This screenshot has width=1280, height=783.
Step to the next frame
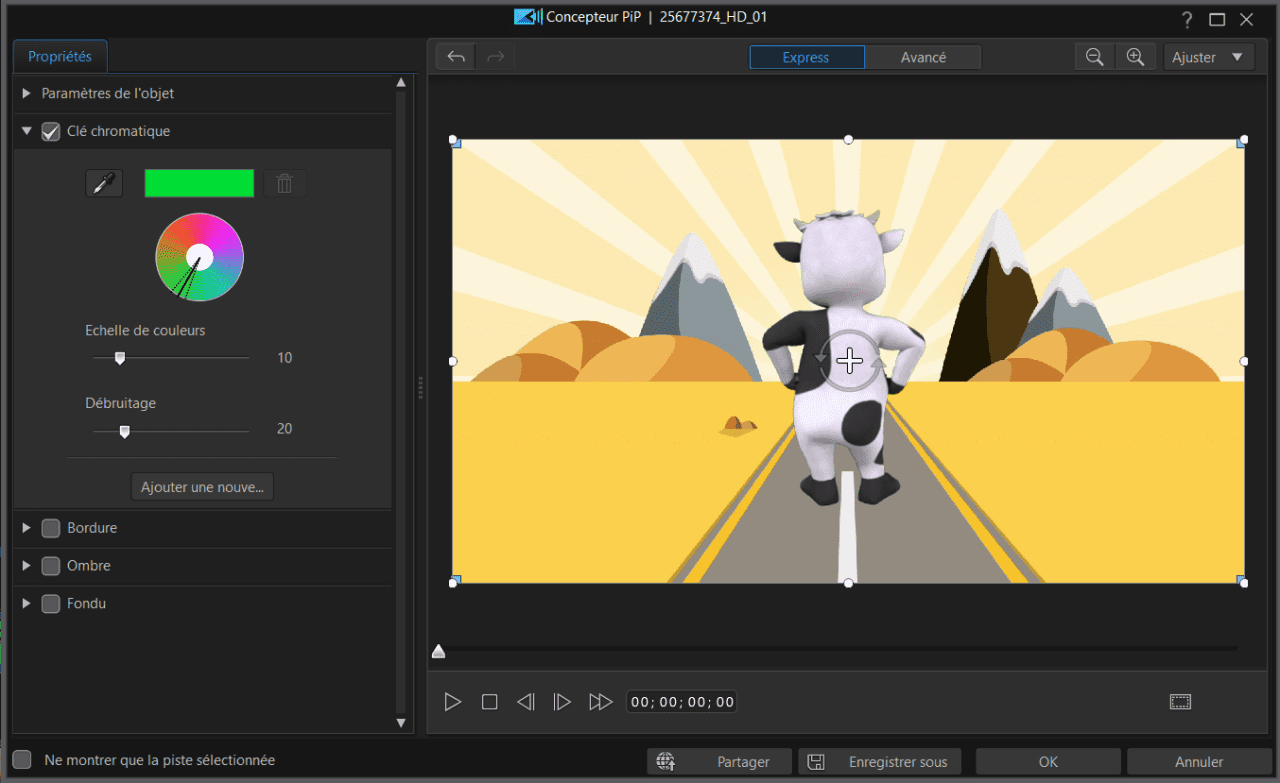pos(562,702)
